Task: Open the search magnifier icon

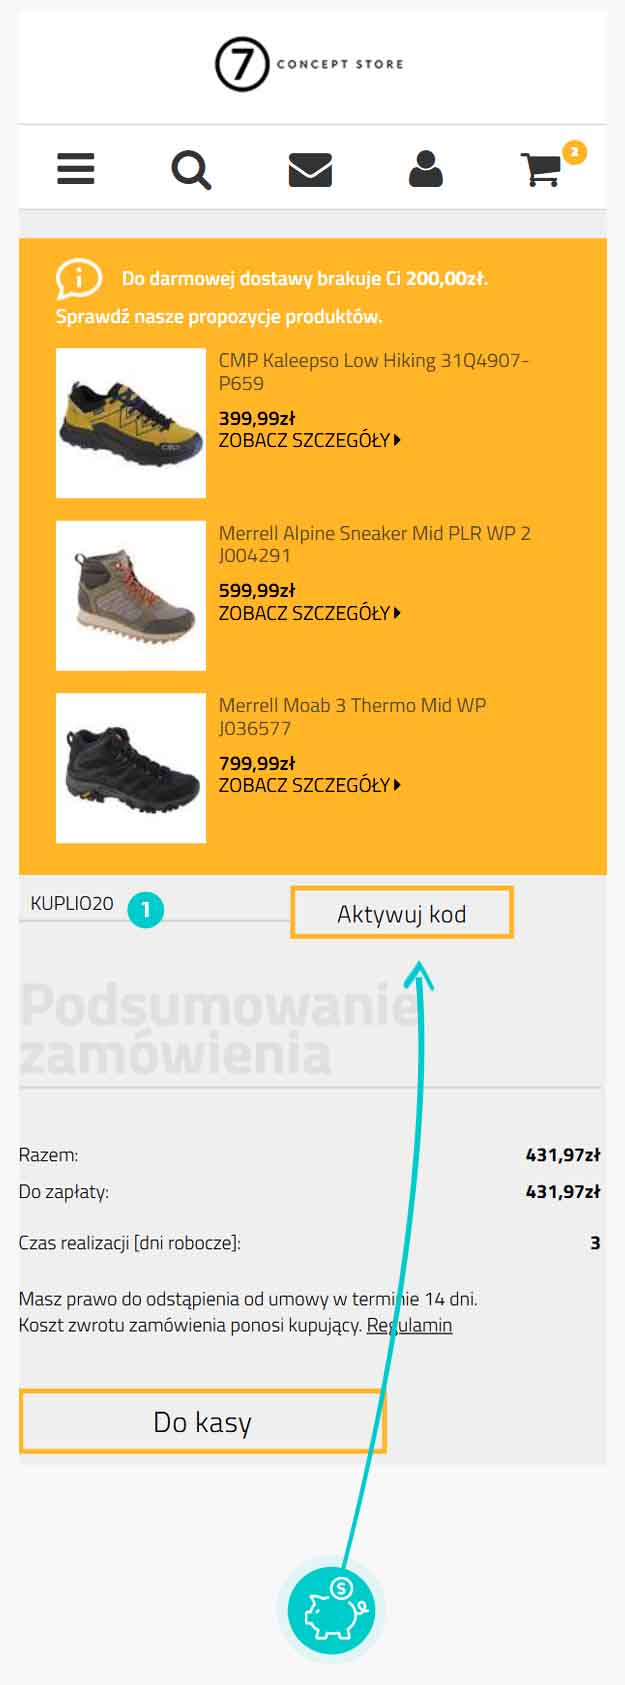Action: point(191,170)
